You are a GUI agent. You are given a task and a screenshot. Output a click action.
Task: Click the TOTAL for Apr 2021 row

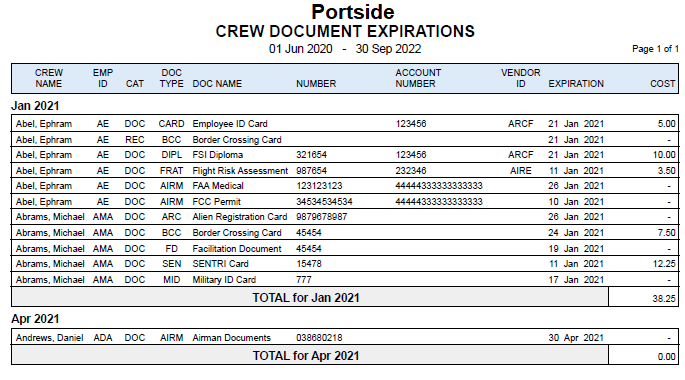click(x=345, y=356)
